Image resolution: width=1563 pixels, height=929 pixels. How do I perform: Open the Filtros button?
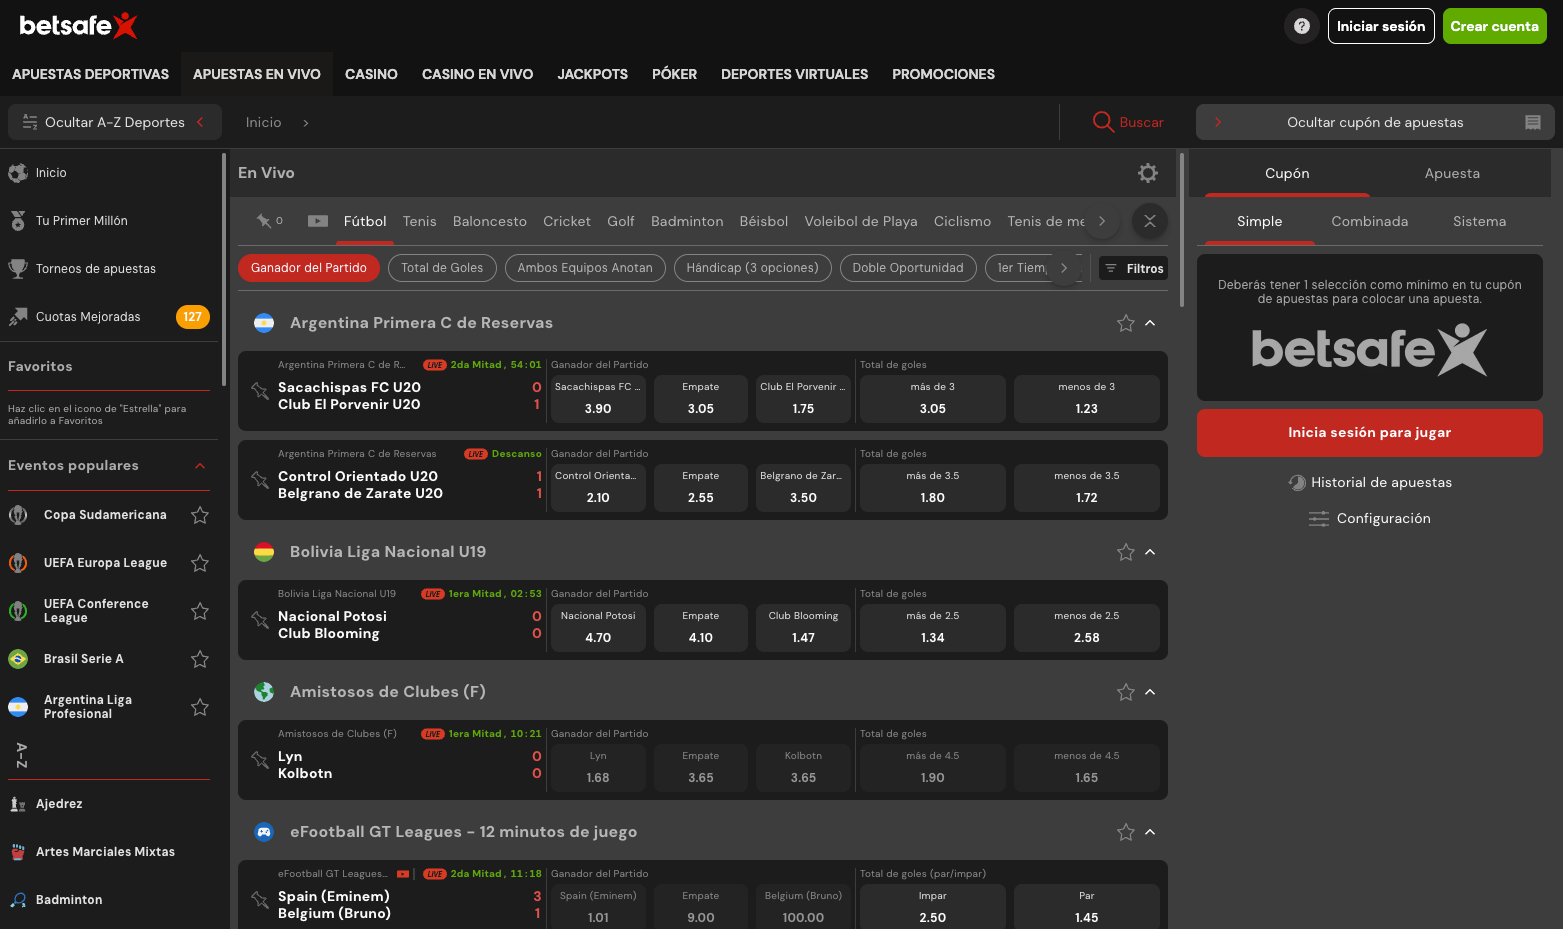click(x=1134, y=268)
